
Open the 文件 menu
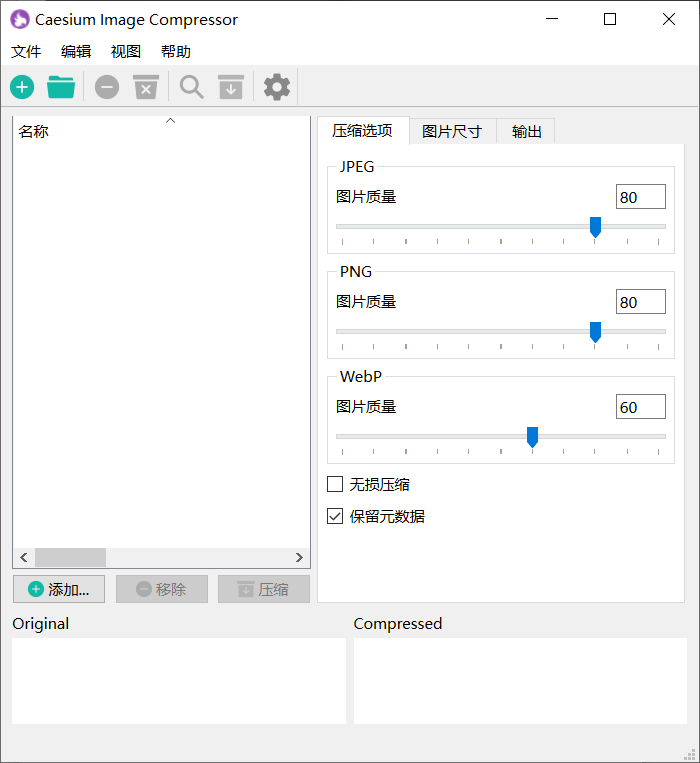pos(26,52)
